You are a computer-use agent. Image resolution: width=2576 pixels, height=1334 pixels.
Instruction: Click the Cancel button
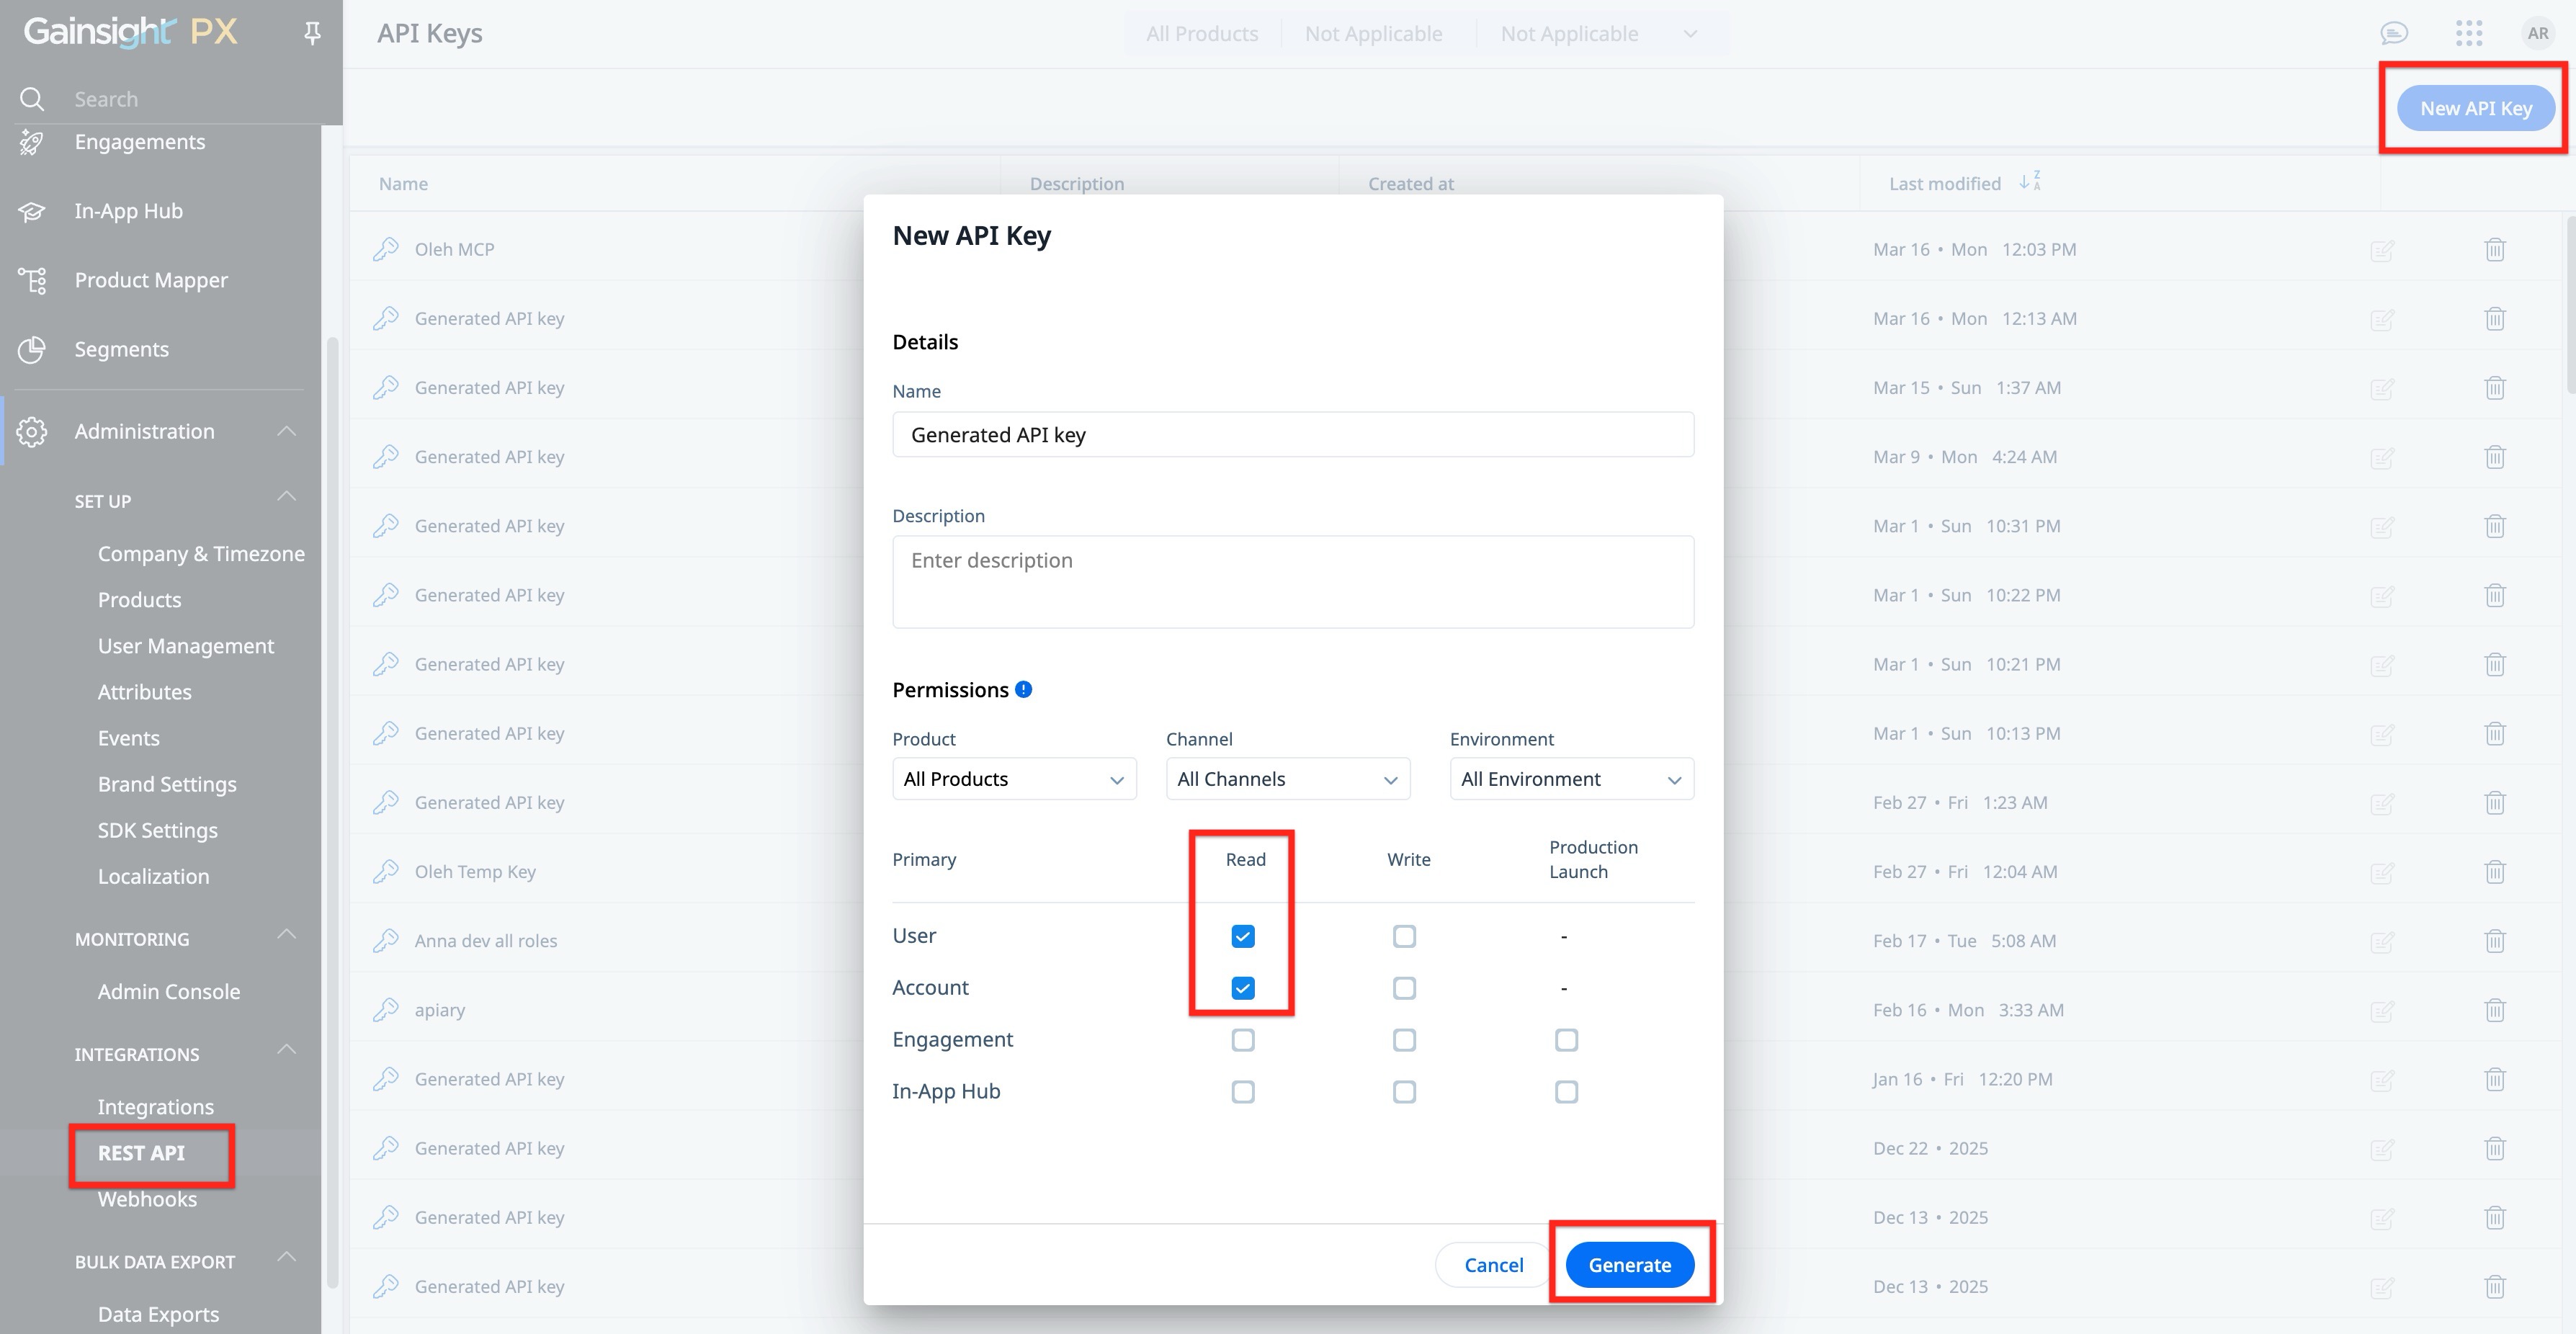click(1493, 1265)
